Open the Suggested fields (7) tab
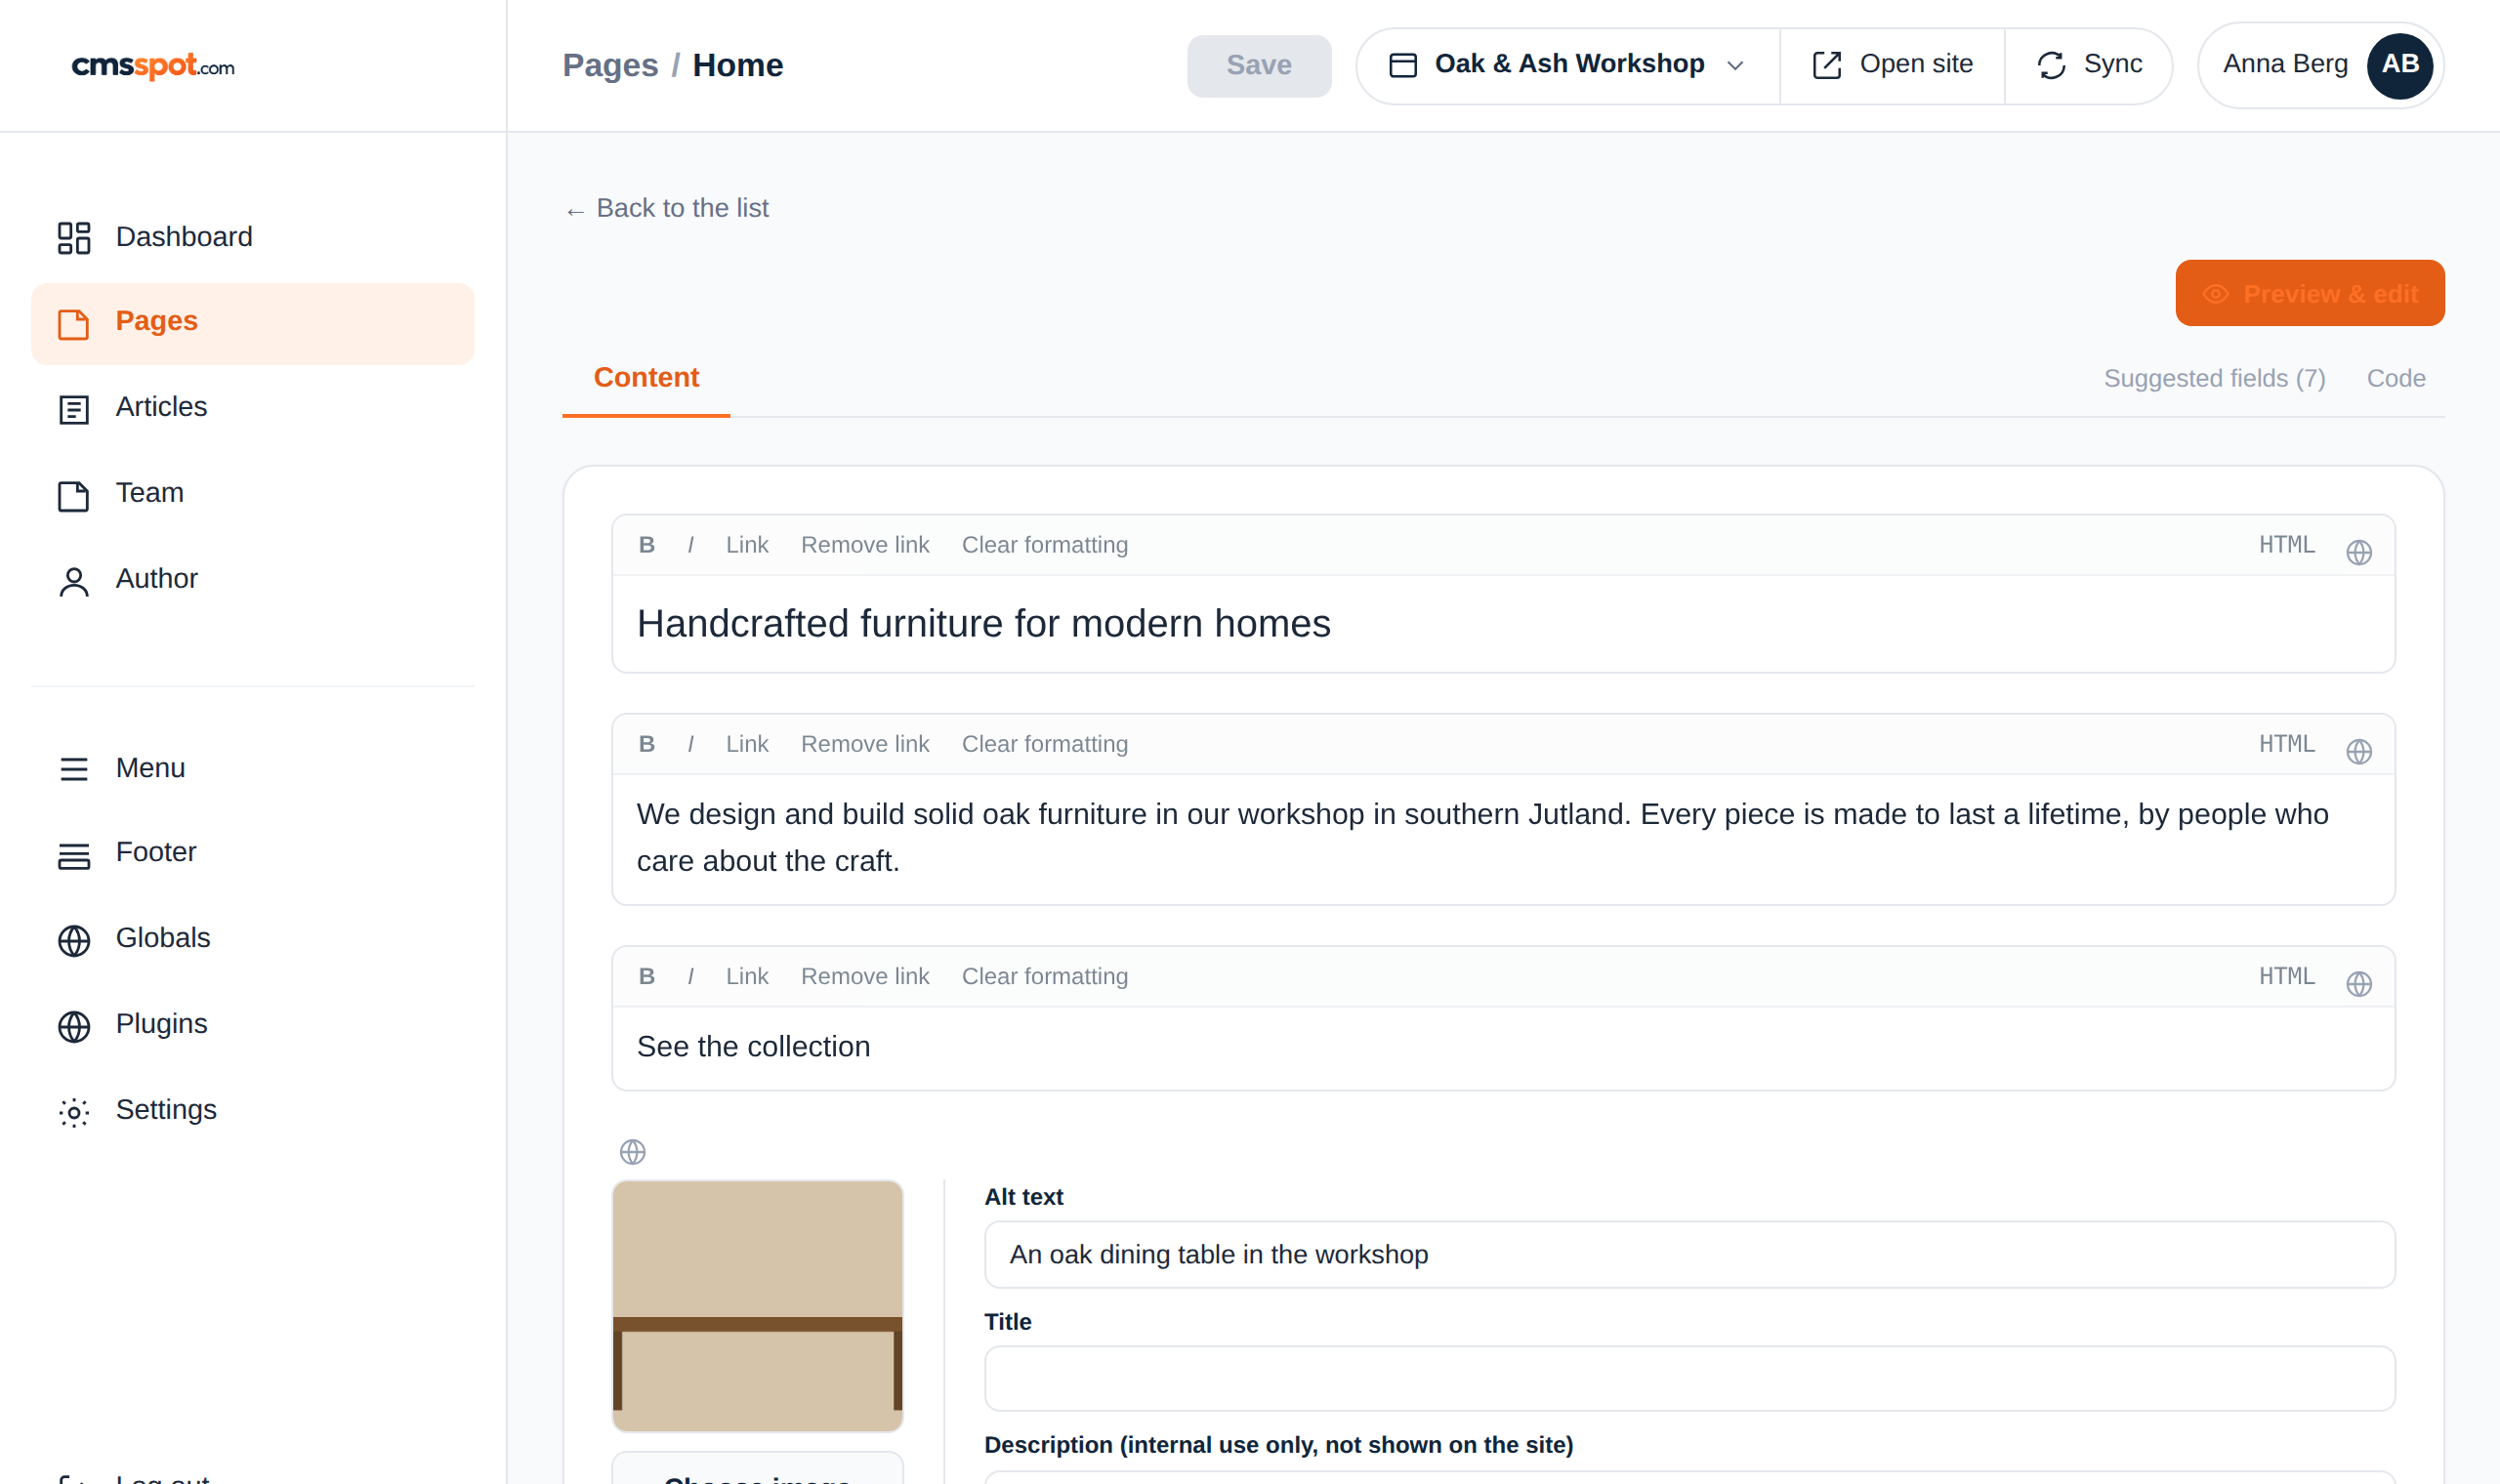This screenshot has width=2500, height=1484. point(2214,378)
